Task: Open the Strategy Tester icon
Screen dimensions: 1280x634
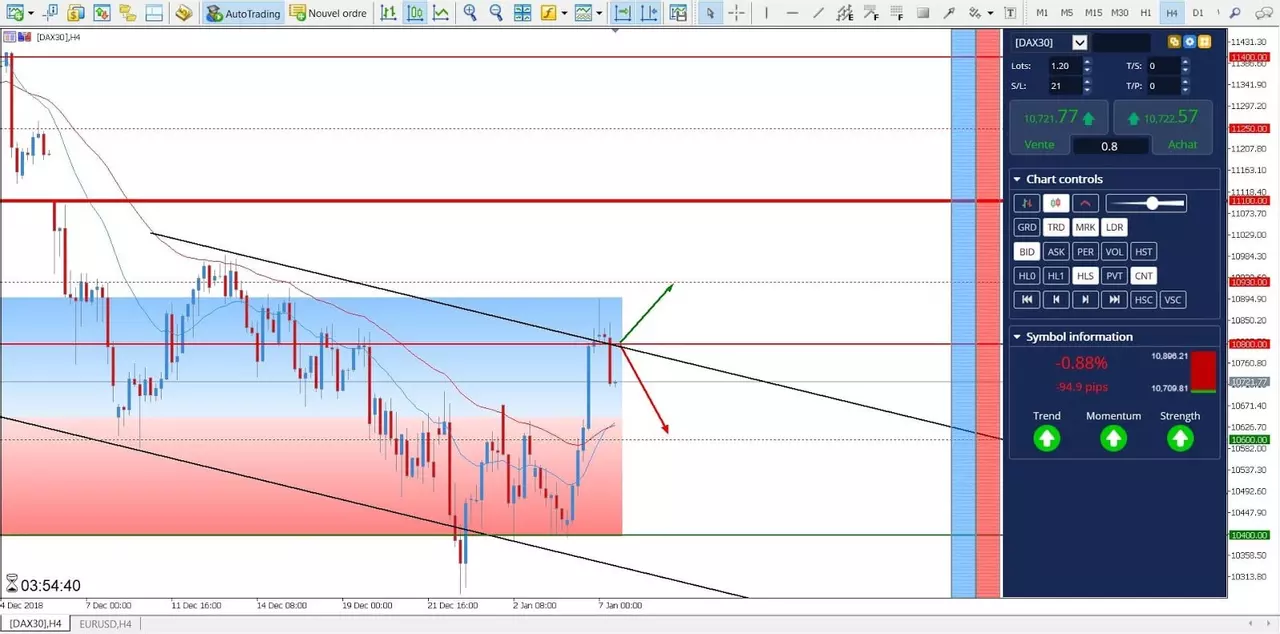Action: (183, 13)
